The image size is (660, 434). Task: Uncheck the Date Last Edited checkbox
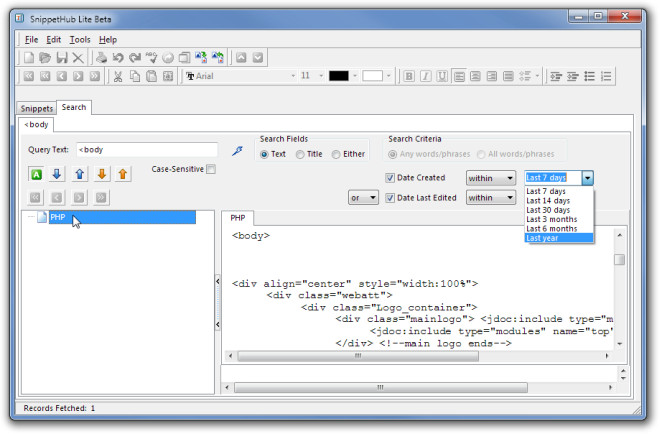(390, 198)
